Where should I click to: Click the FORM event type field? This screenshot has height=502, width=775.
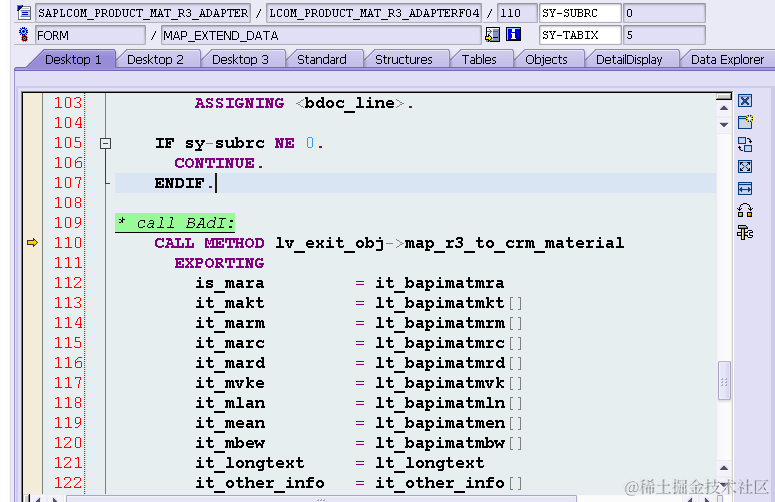tap(90, 36)
